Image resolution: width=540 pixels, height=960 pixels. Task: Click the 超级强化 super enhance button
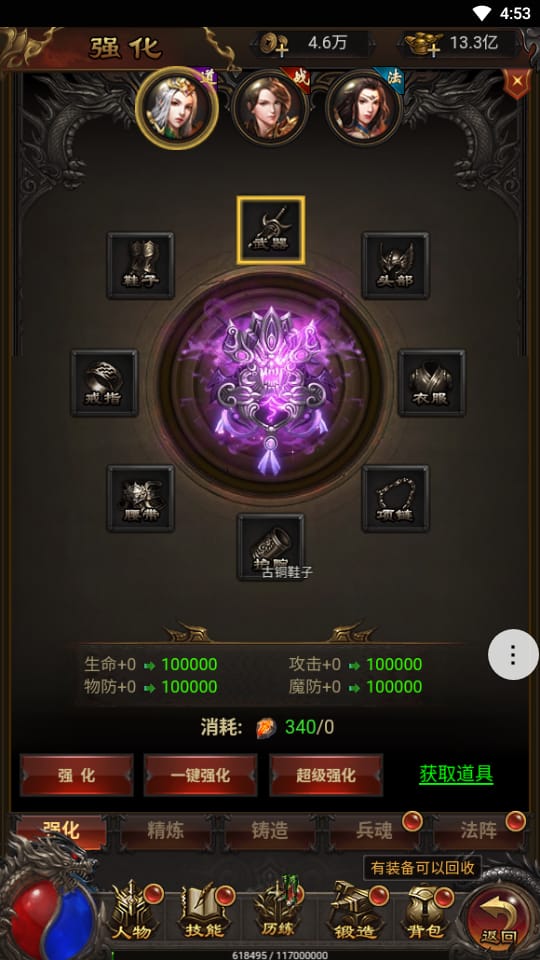click(326, 775)
